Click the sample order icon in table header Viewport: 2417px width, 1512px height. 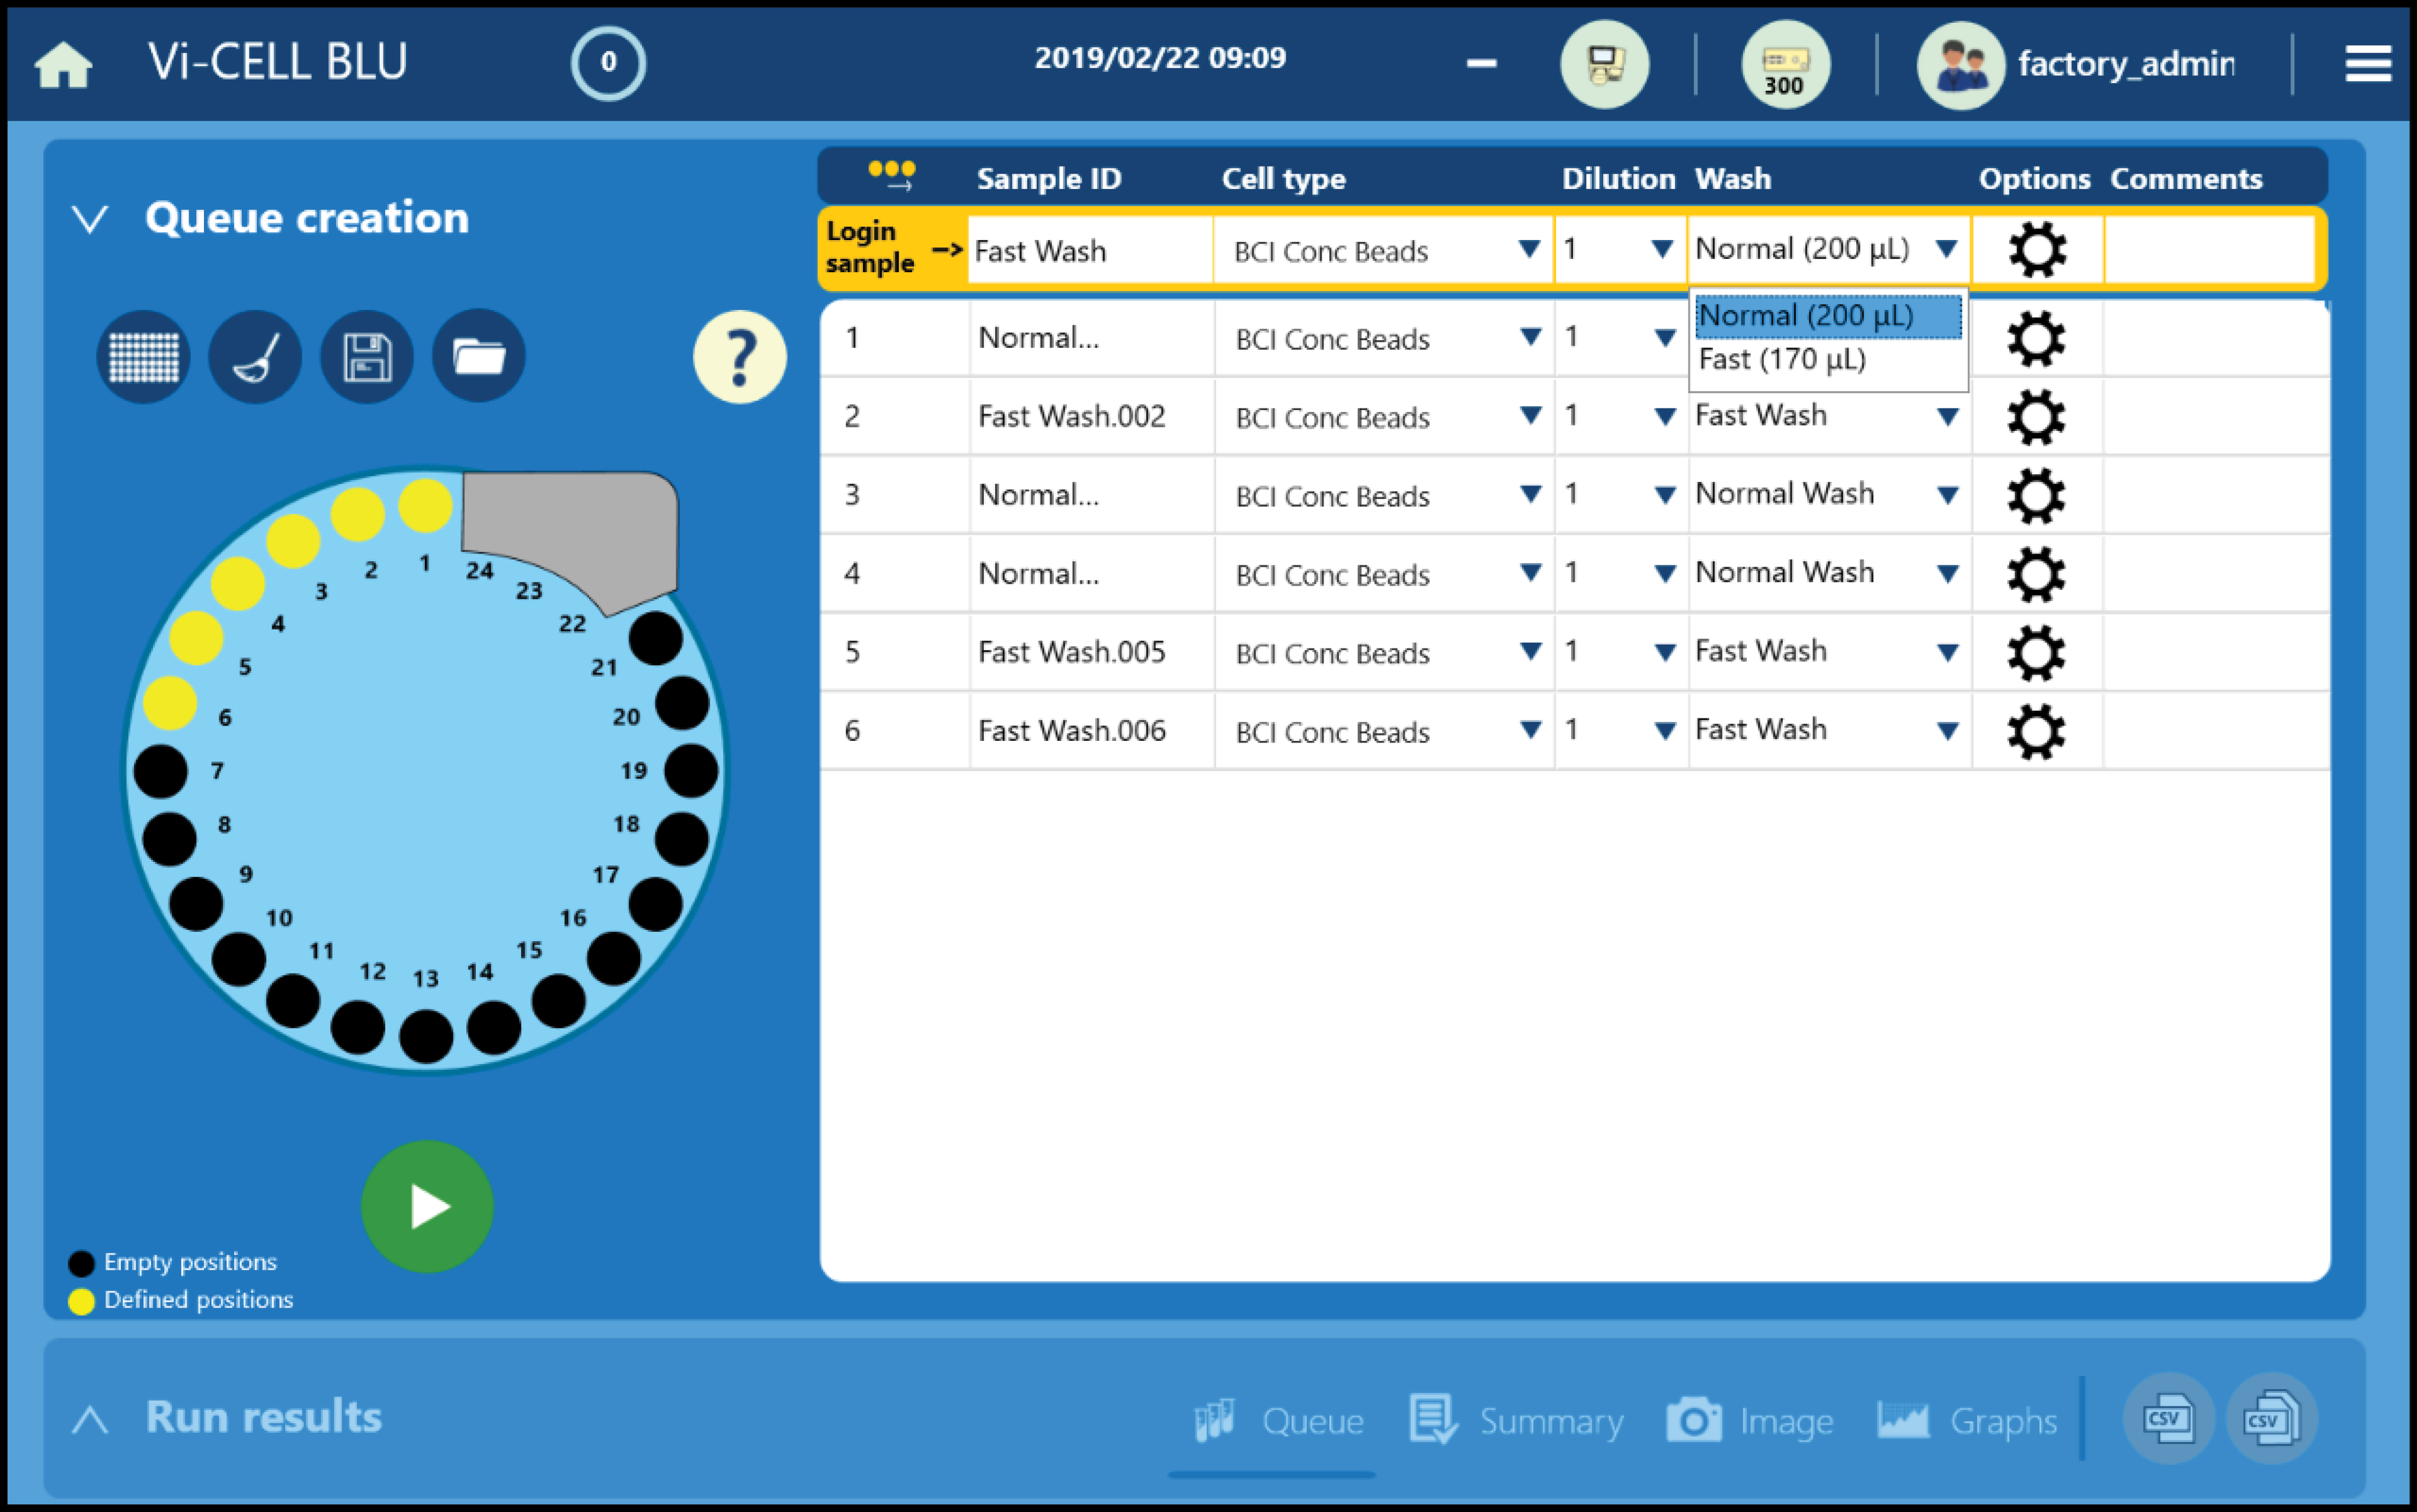coord(891,175)
